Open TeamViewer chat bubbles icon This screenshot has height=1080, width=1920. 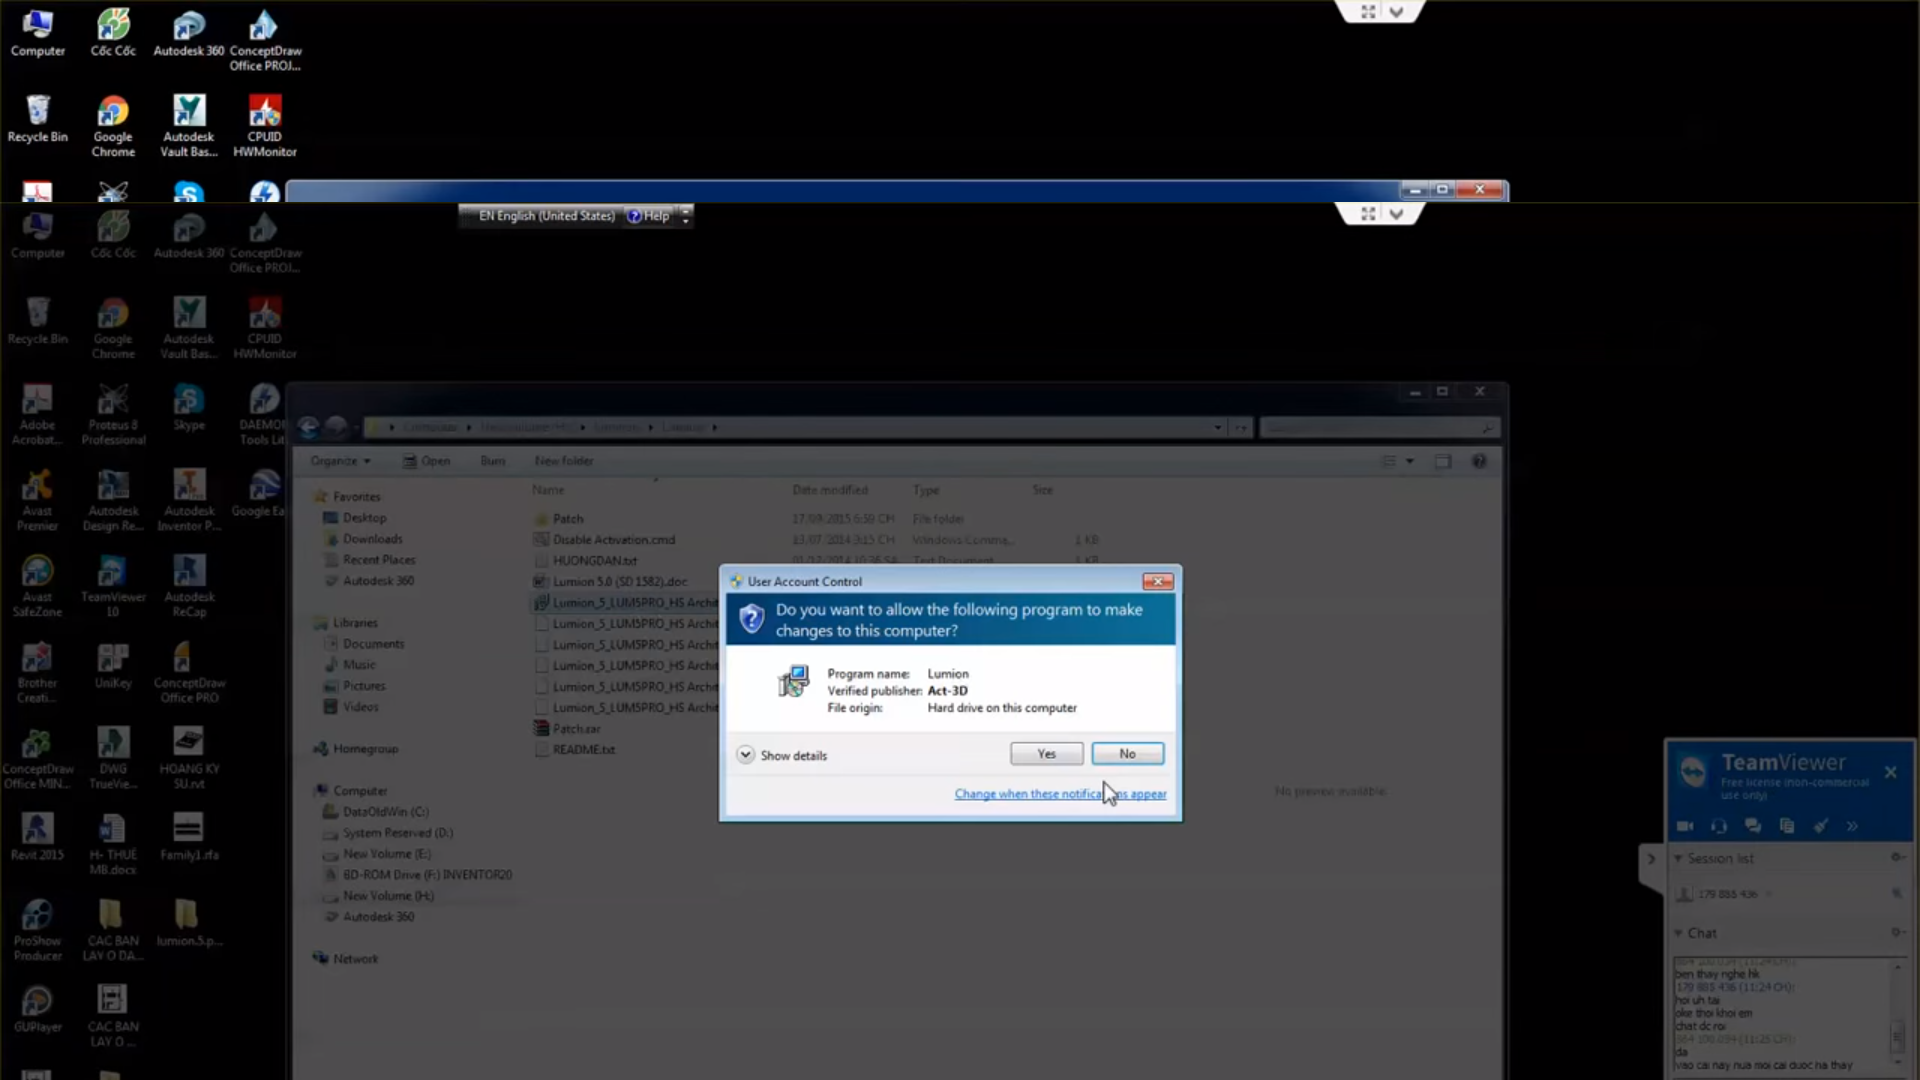tap(1753, 826)
